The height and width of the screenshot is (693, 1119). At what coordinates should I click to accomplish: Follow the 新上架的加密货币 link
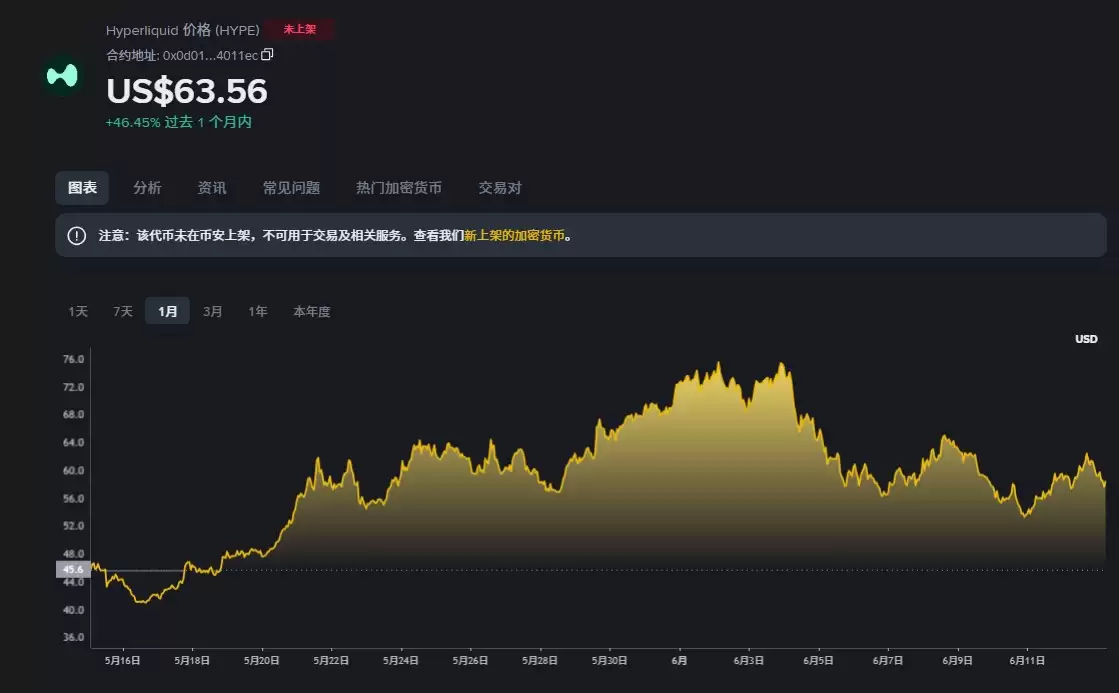click(x=515, y=236)
